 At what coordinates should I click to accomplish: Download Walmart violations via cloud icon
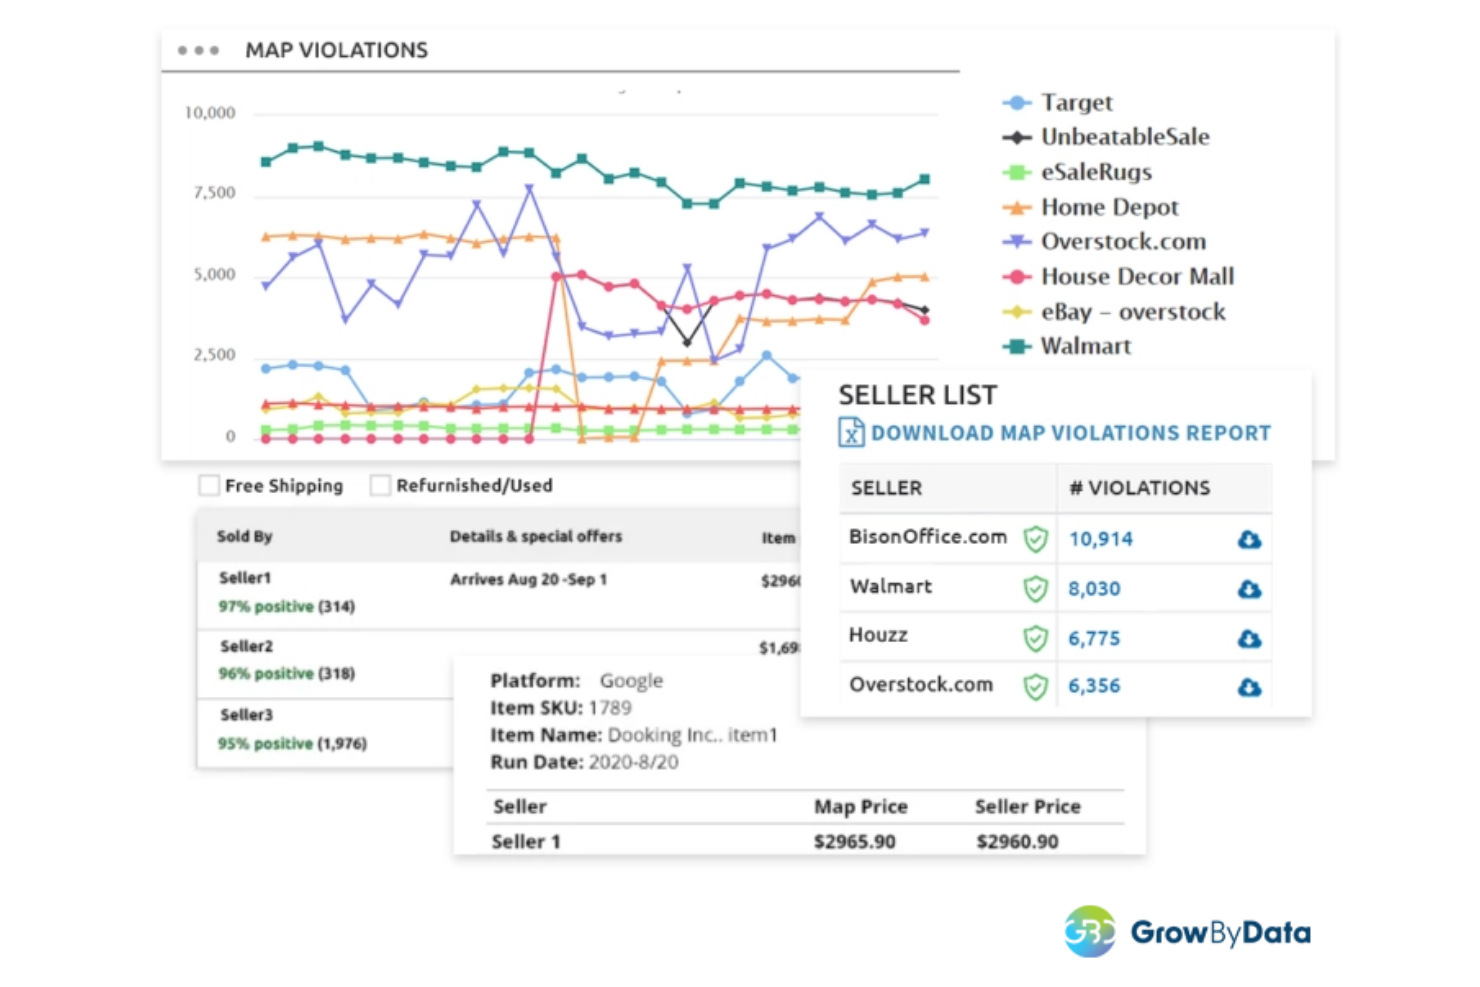pyautogui.click(x=1249, y=588)
